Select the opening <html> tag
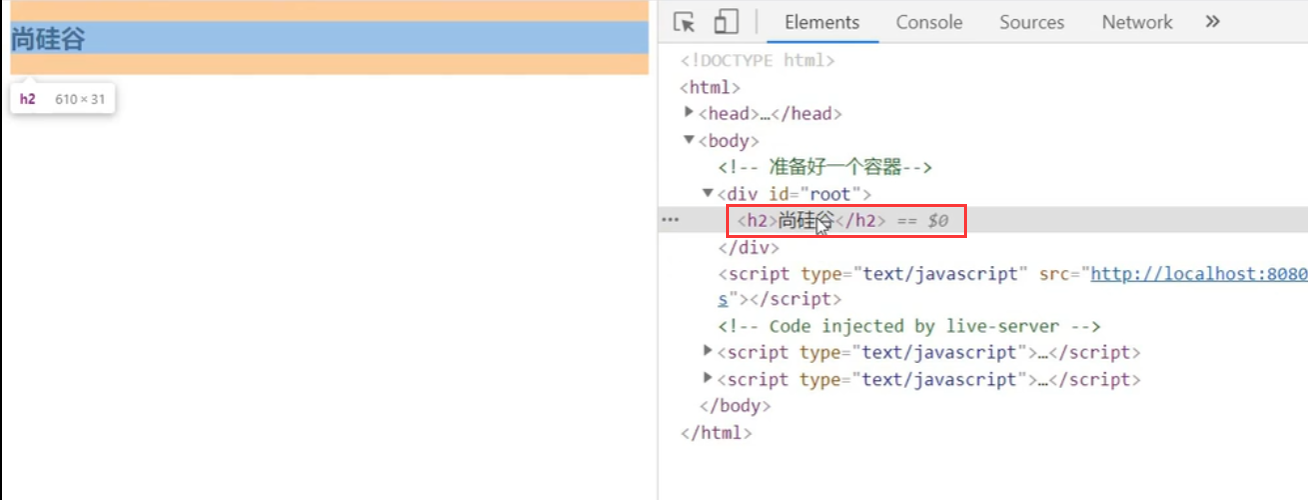 pos(710,87)
